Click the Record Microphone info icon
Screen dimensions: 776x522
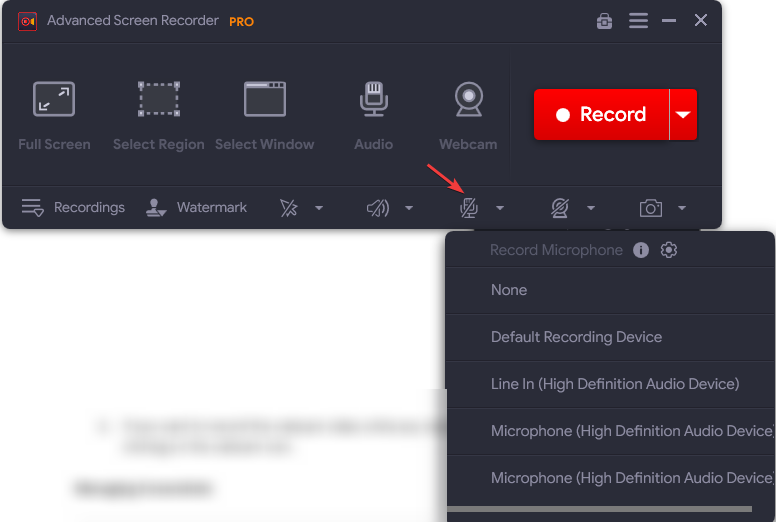click(641, 250)
